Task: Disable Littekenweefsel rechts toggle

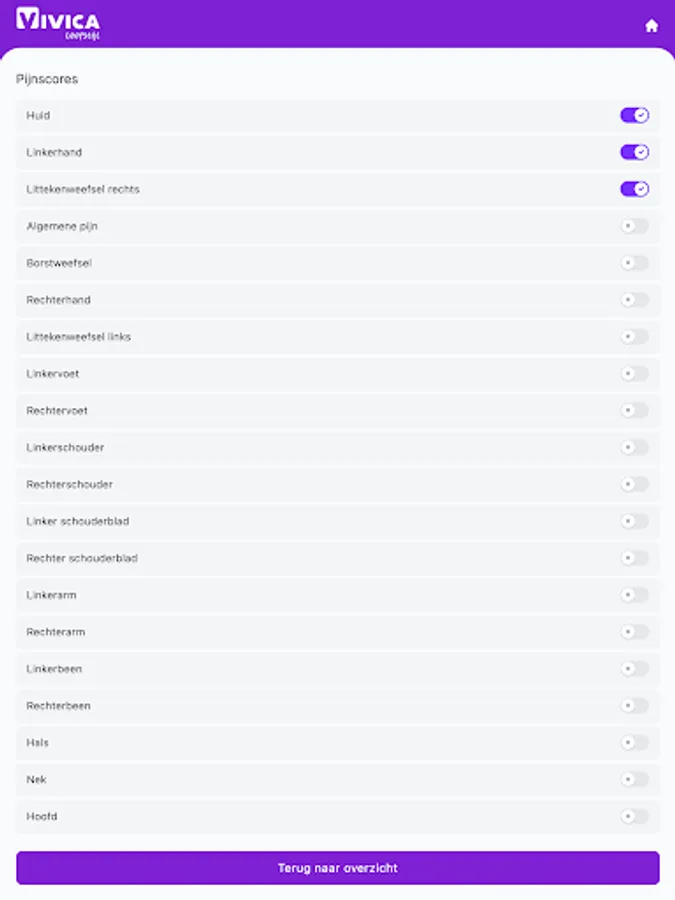Action: tap(634, 189)
